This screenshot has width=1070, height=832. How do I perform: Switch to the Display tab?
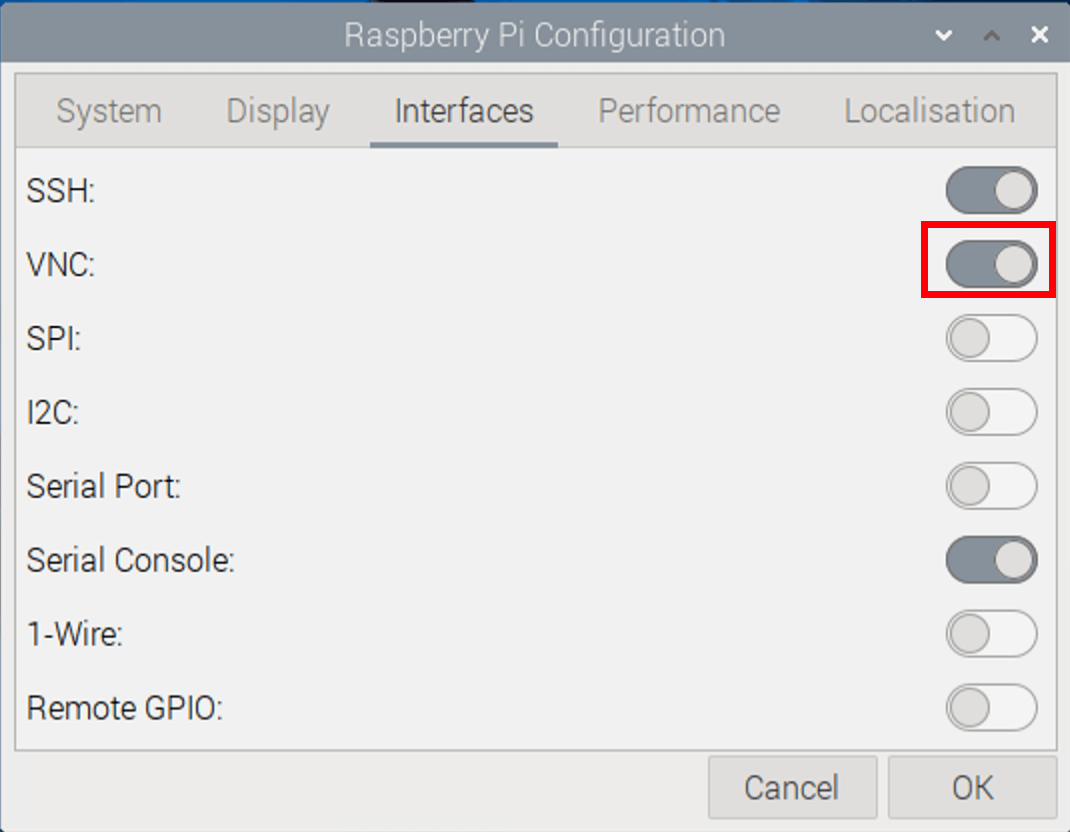(x=278, y=111)
